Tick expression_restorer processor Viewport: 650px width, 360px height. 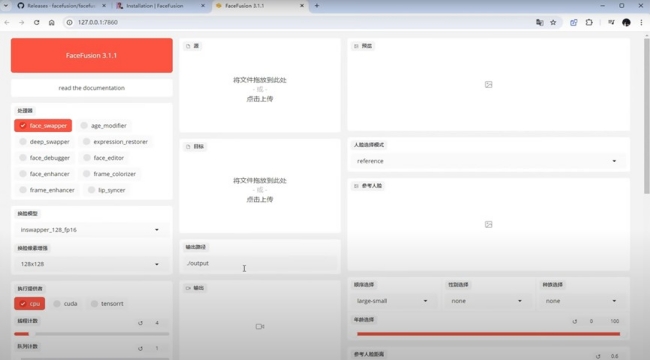[x=116, y=141]
